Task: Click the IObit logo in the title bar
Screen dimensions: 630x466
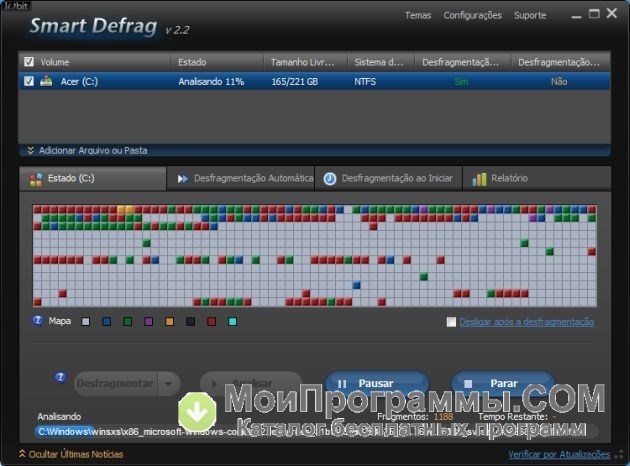Action: [16, 6]
